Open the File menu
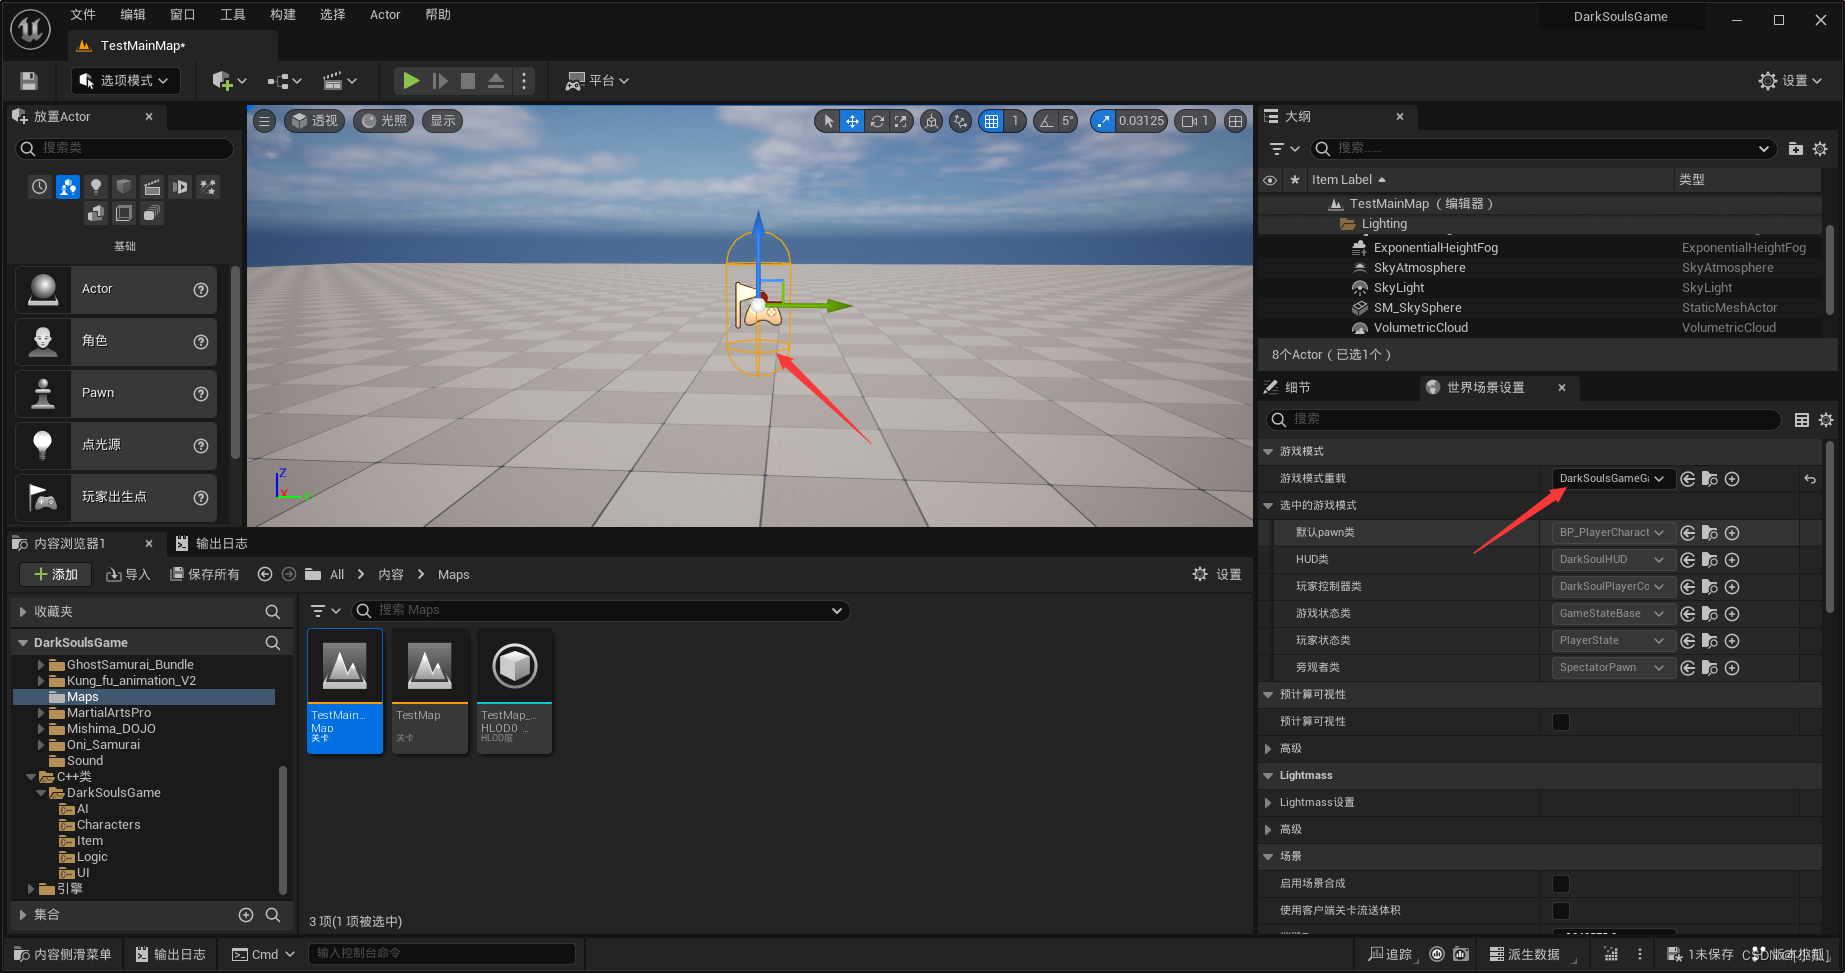Image resolution: width=1845 pixels, height=973 pixels. 83,15
